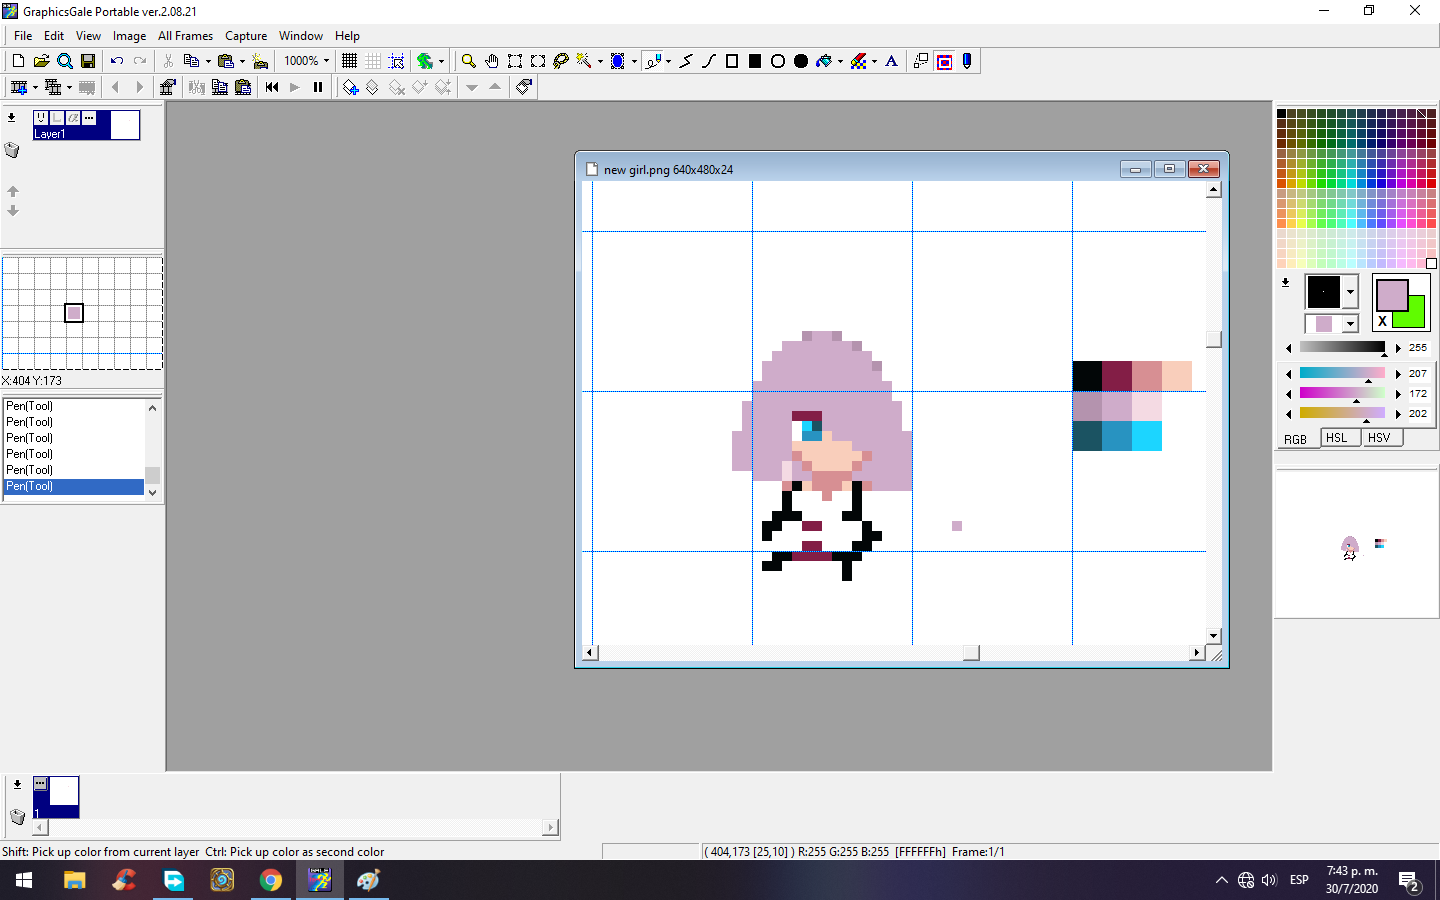The width and height of the screenshot is (1440, 900).
Task: Expand the paste options dropdown arrow
Action: [x=242, y=61]
